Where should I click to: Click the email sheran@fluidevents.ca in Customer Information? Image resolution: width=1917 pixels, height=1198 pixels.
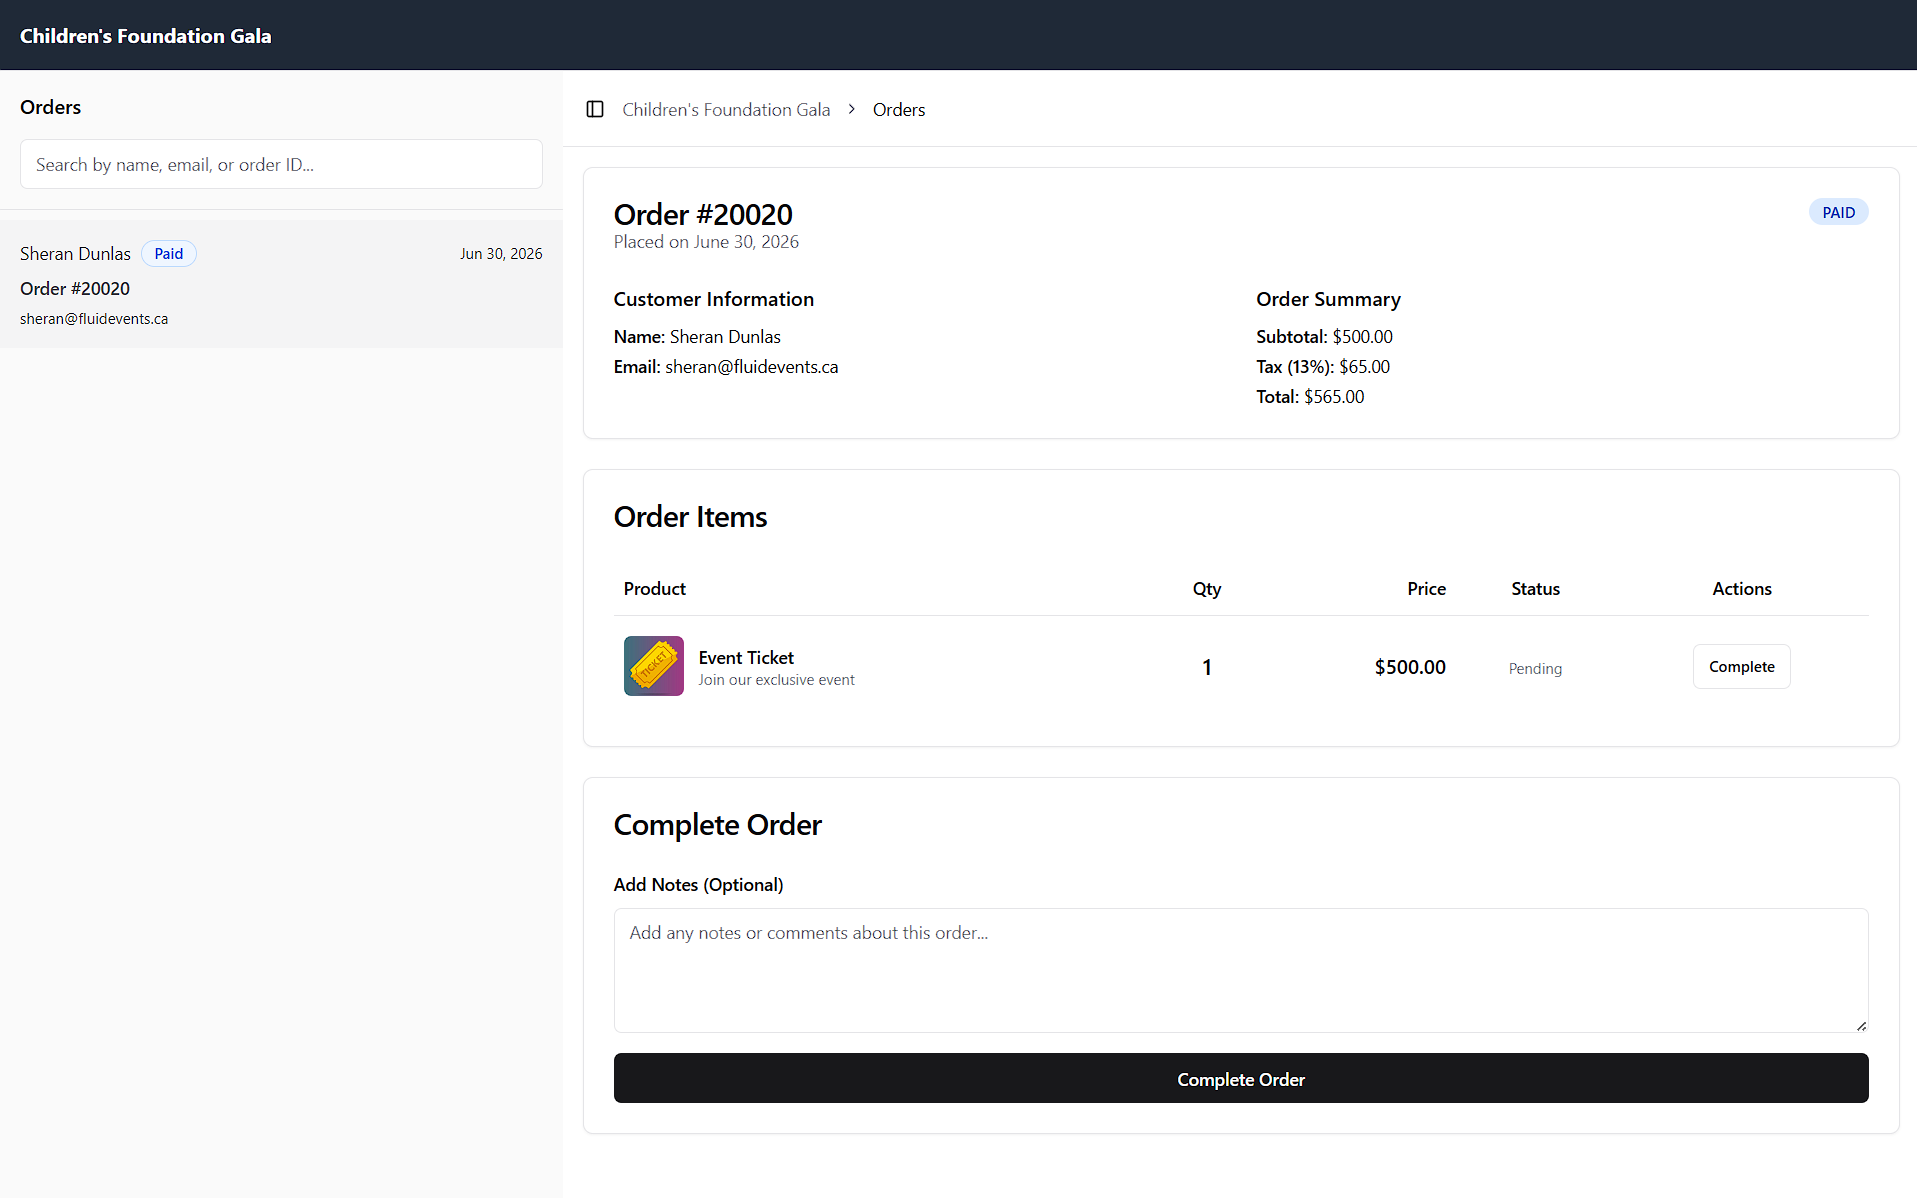tap(752, 367)
